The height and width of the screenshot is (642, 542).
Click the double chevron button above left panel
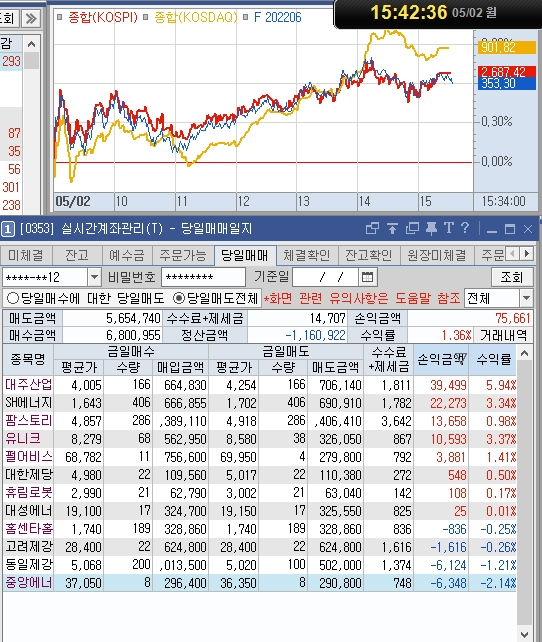tap(31, 18)
